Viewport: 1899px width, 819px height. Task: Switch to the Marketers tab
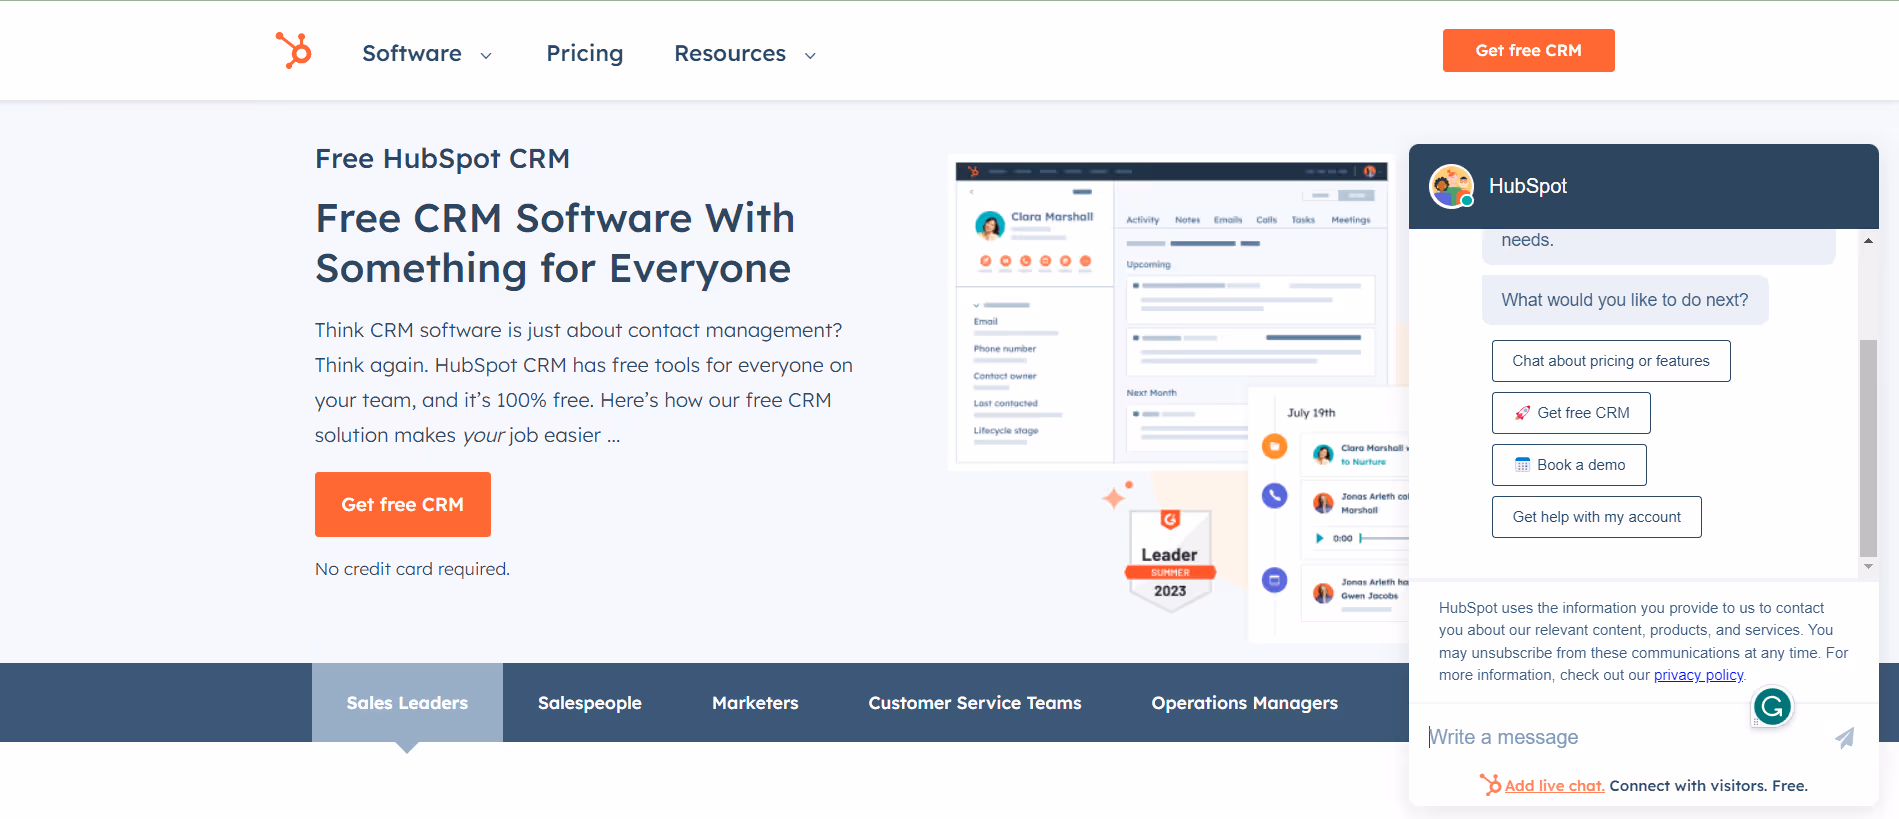tap(755, 702)
